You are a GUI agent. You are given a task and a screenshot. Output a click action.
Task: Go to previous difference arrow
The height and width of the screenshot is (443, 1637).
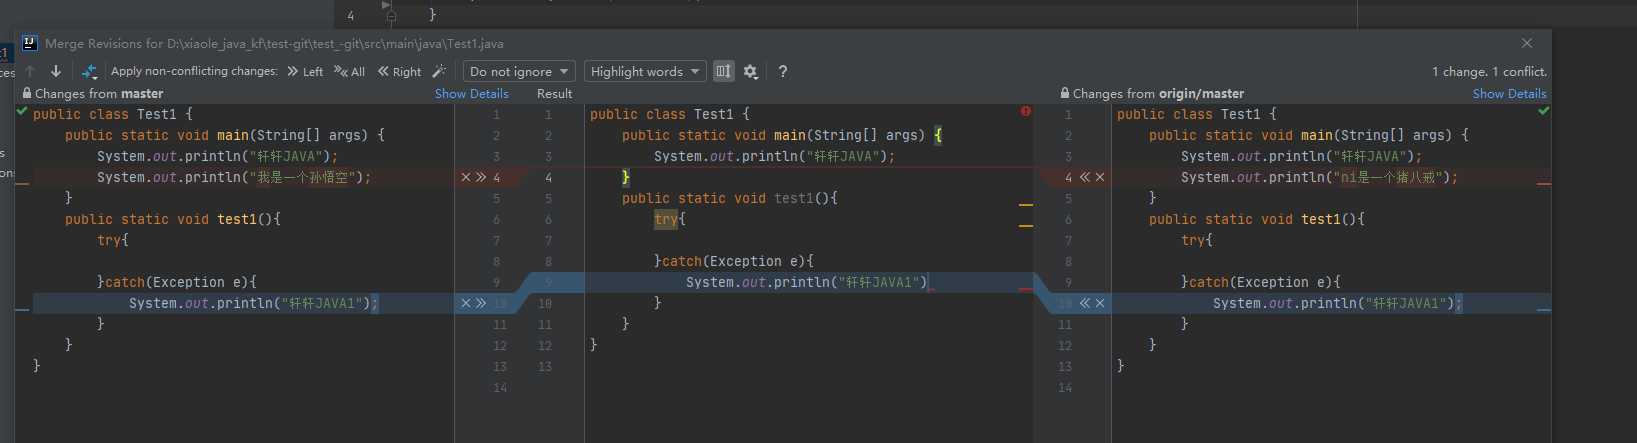pos(30,71)
